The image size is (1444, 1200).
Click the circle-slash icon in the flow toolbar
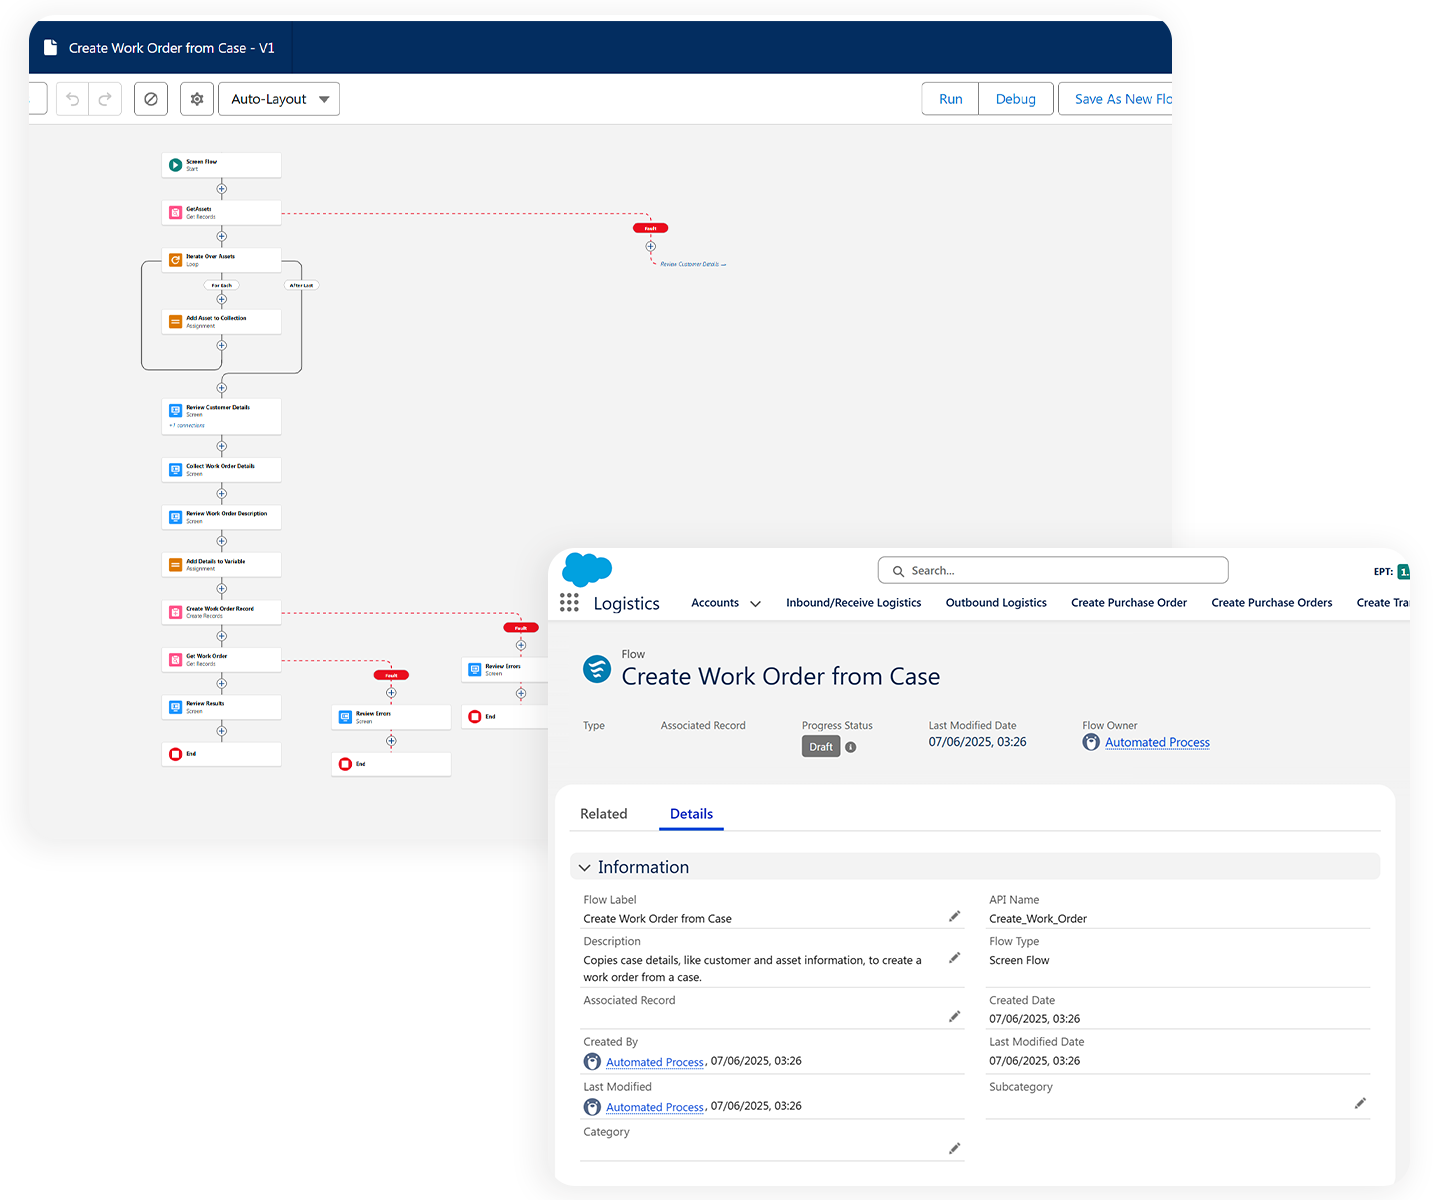pyautogui.click(x=151, y=99)
